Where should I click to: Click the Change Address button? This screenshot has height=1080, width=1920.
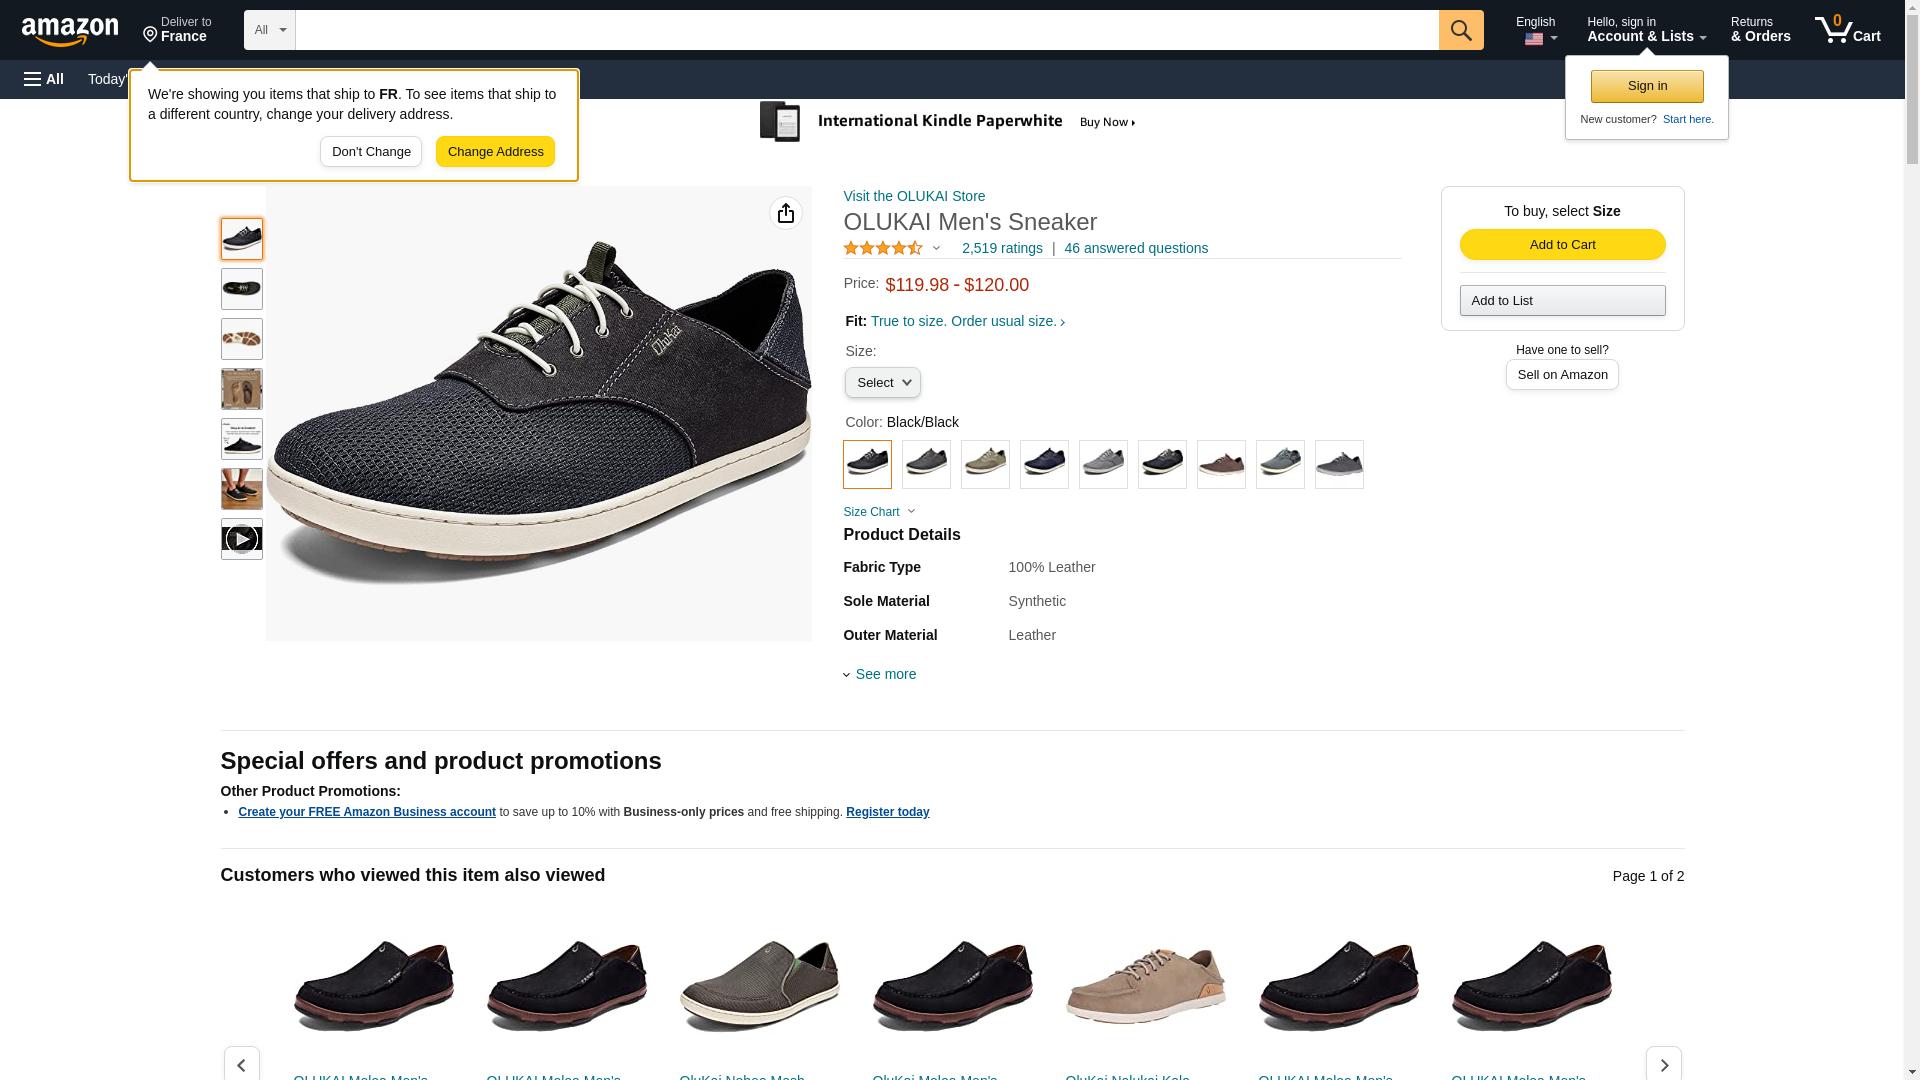[x=495, y=152]
